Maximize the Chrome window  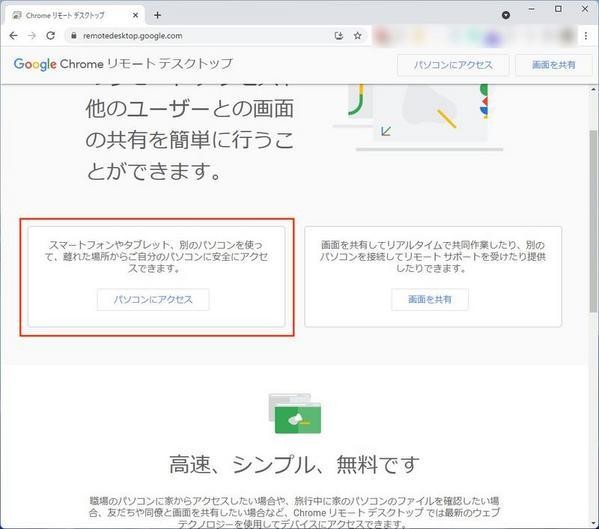coord(558,8)
